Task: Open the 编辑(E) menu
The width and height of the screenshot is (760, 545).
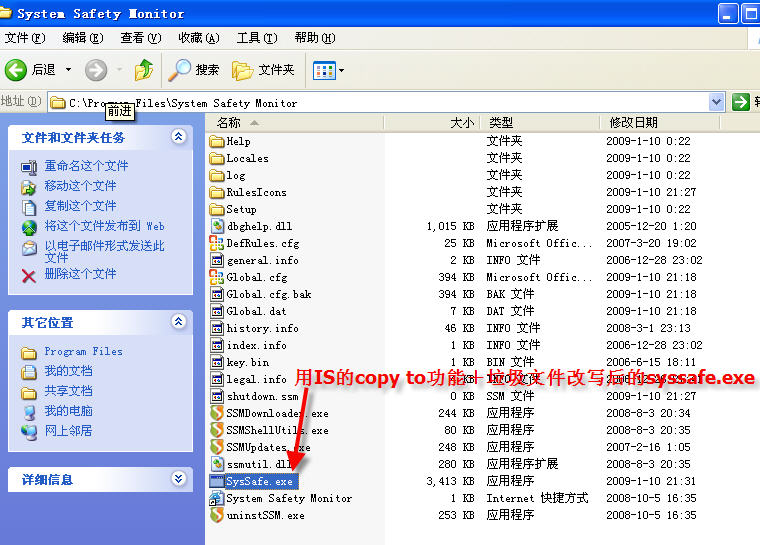Action: click(x=82, y=38)
